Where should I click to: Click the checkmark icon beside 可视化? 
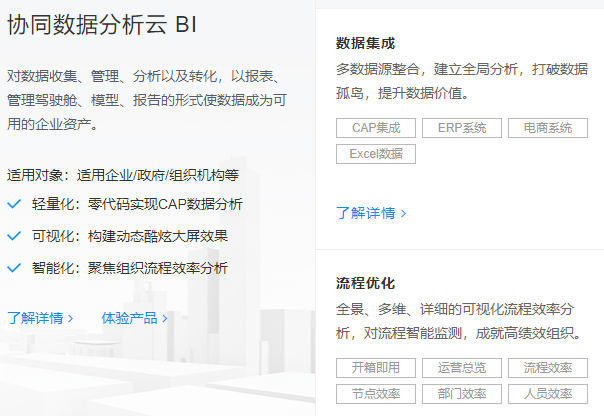click(13, 236)
